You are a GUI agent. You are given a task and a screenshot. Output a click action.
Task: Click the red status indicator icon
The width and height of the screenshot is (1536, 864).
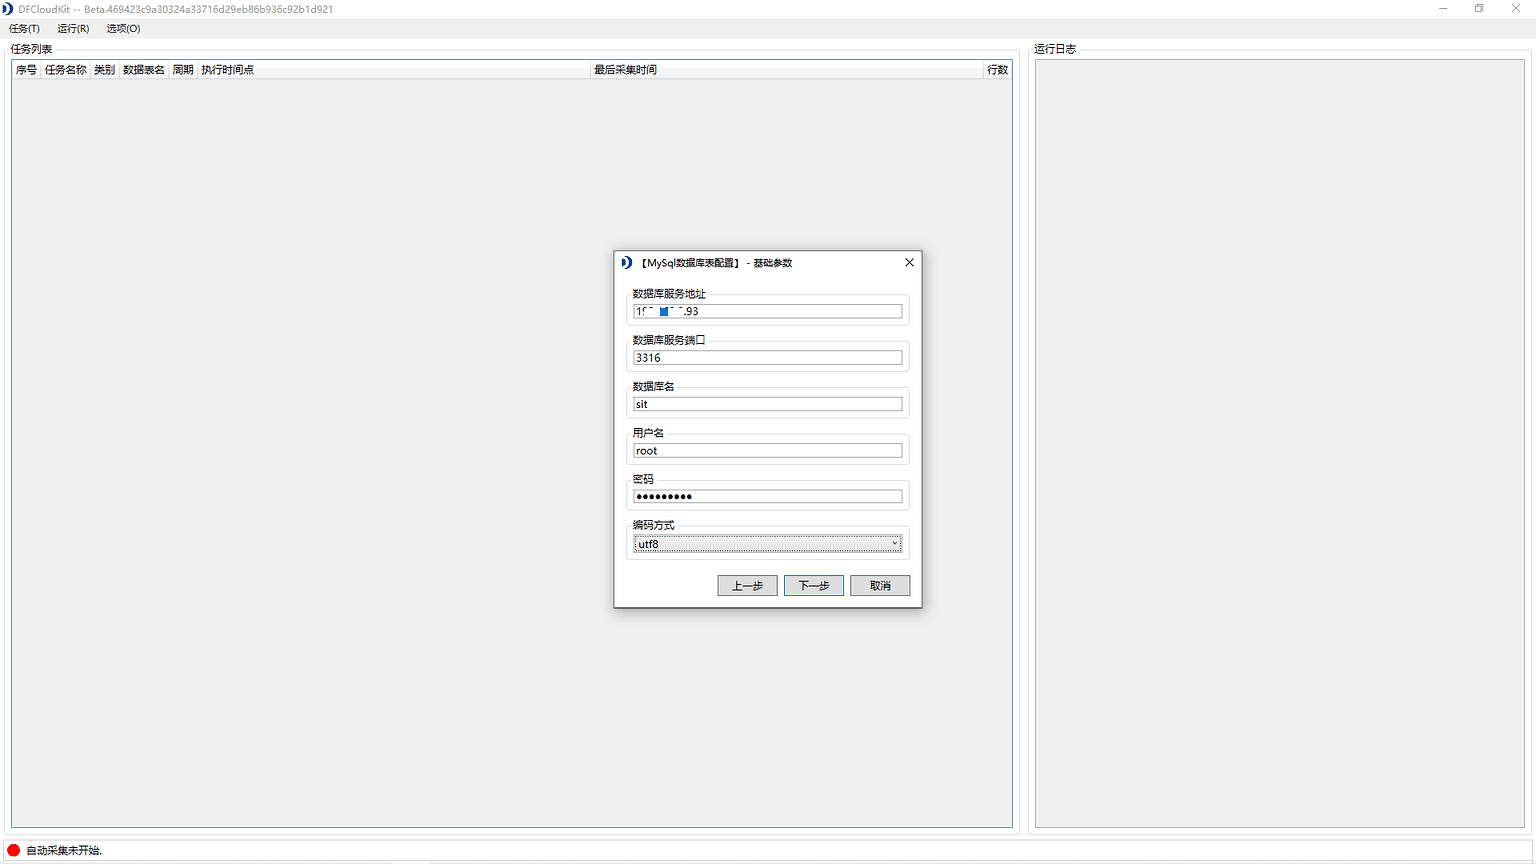[x=14, y=850]
